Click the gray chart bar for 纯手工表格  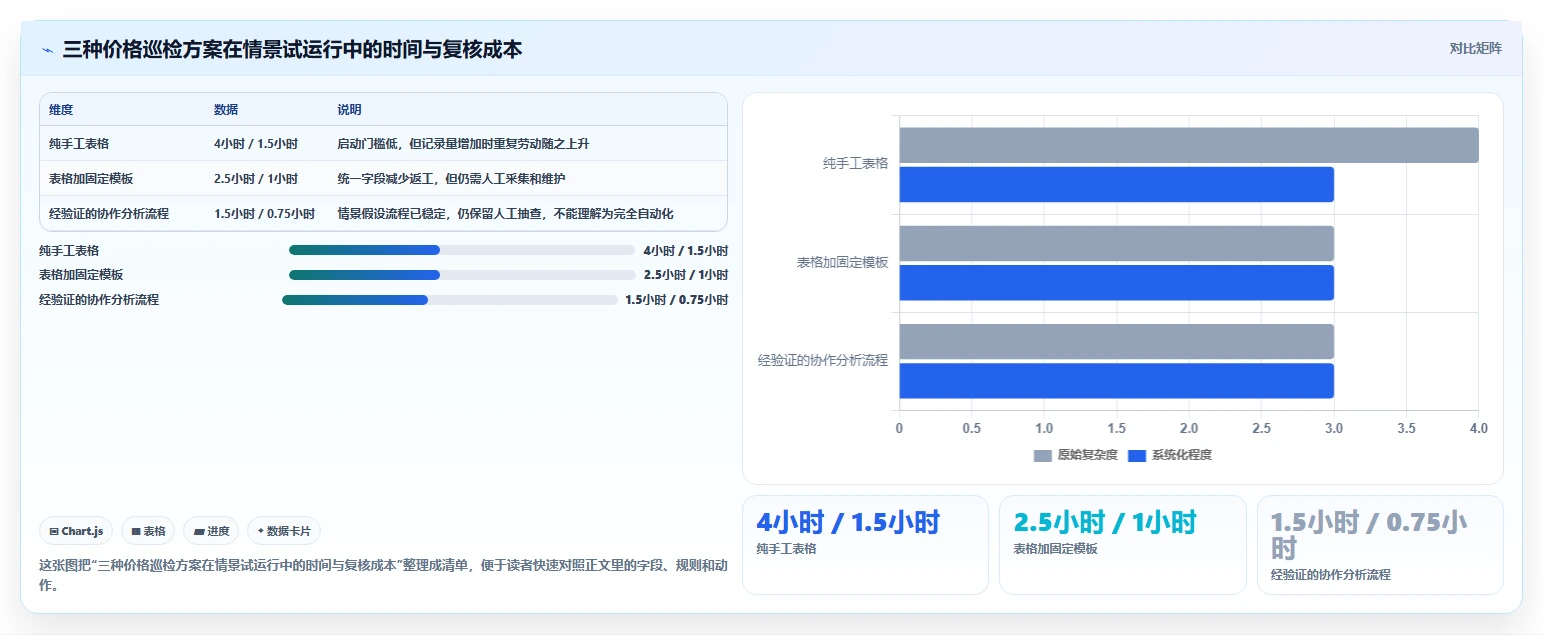pyautogui.click(x=1188, y=145)
